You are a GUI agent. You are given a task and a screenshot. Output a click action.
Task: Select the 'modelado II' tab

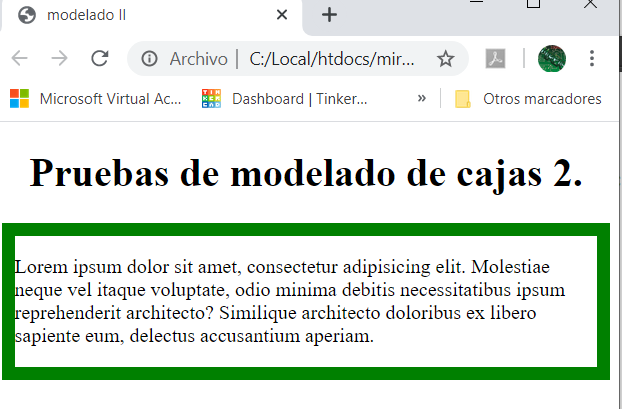point(151,16)
